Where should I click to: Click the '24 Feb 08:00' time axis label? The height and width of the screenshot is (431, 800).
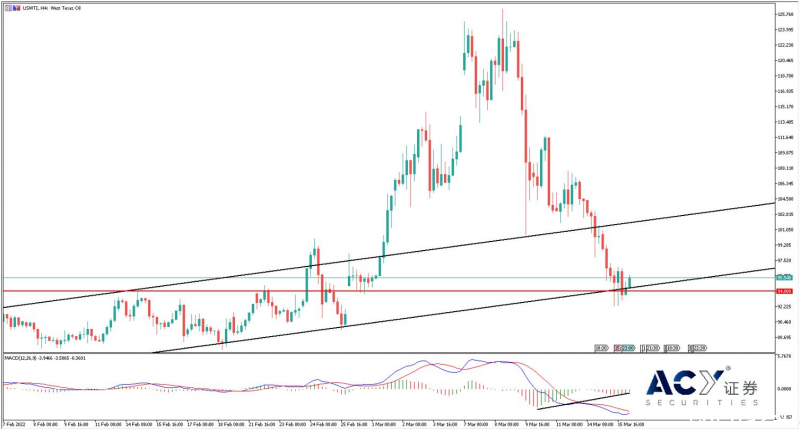tap(322, 424)
